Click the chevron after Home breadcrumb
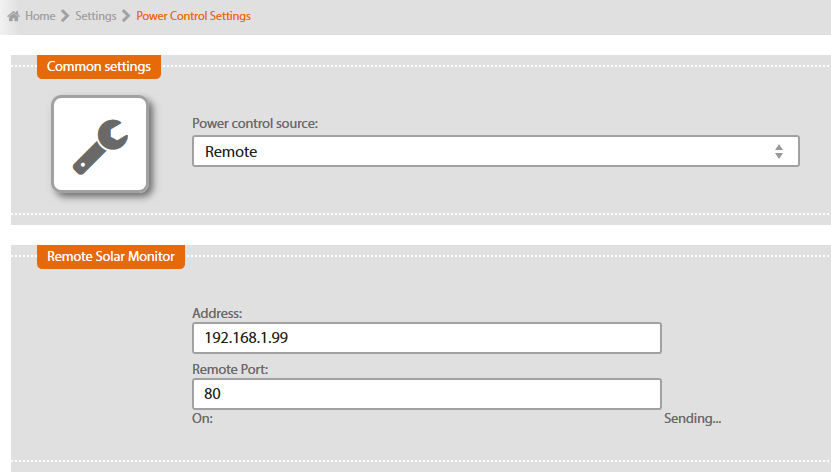The image size is (831, 472). point(65,16)
